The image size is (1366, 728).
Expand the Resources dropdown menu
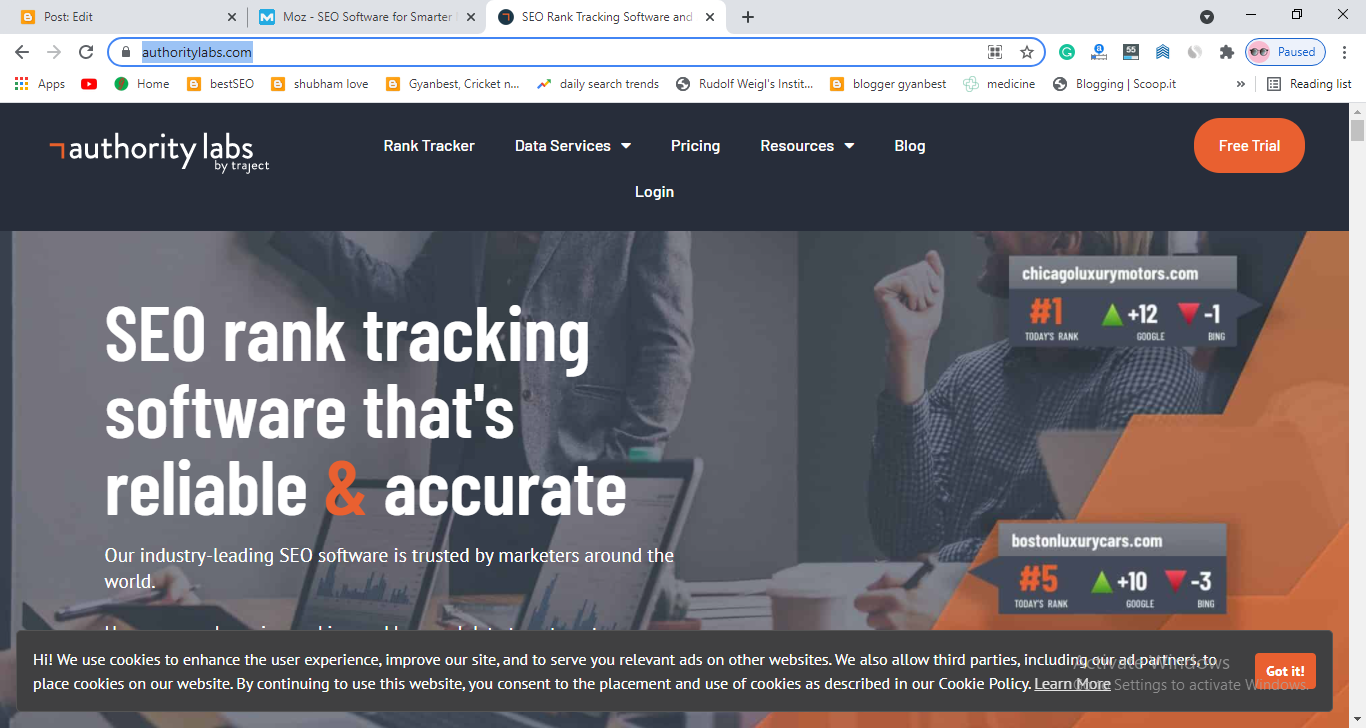807,146
